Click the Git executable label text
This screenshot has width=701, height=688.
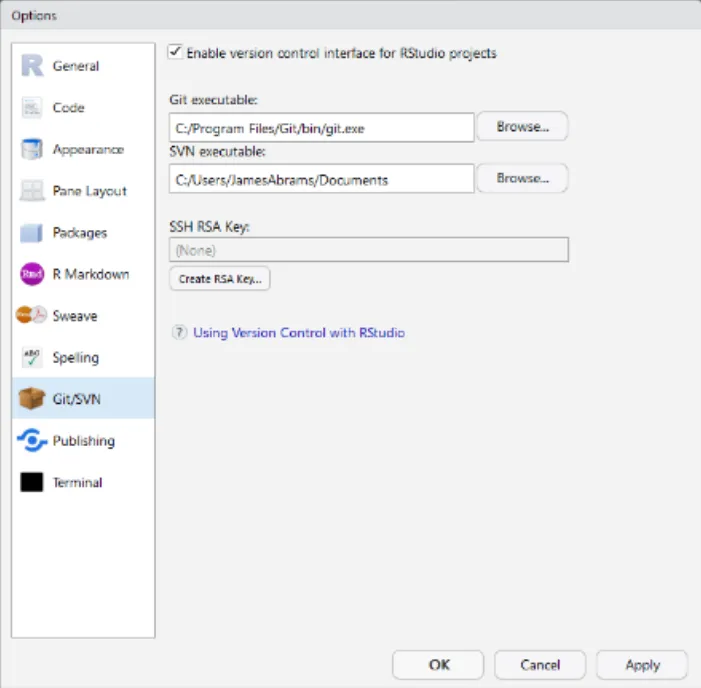(213, 100)
